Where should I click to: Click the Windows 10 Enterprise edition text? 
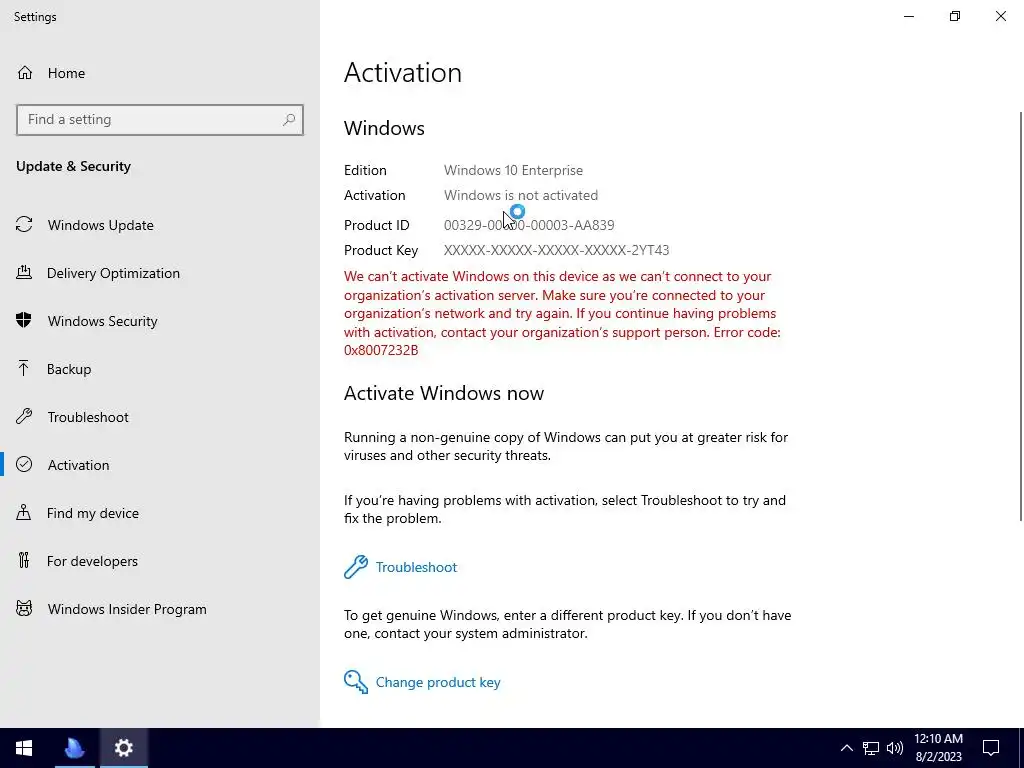pos(513,170)
